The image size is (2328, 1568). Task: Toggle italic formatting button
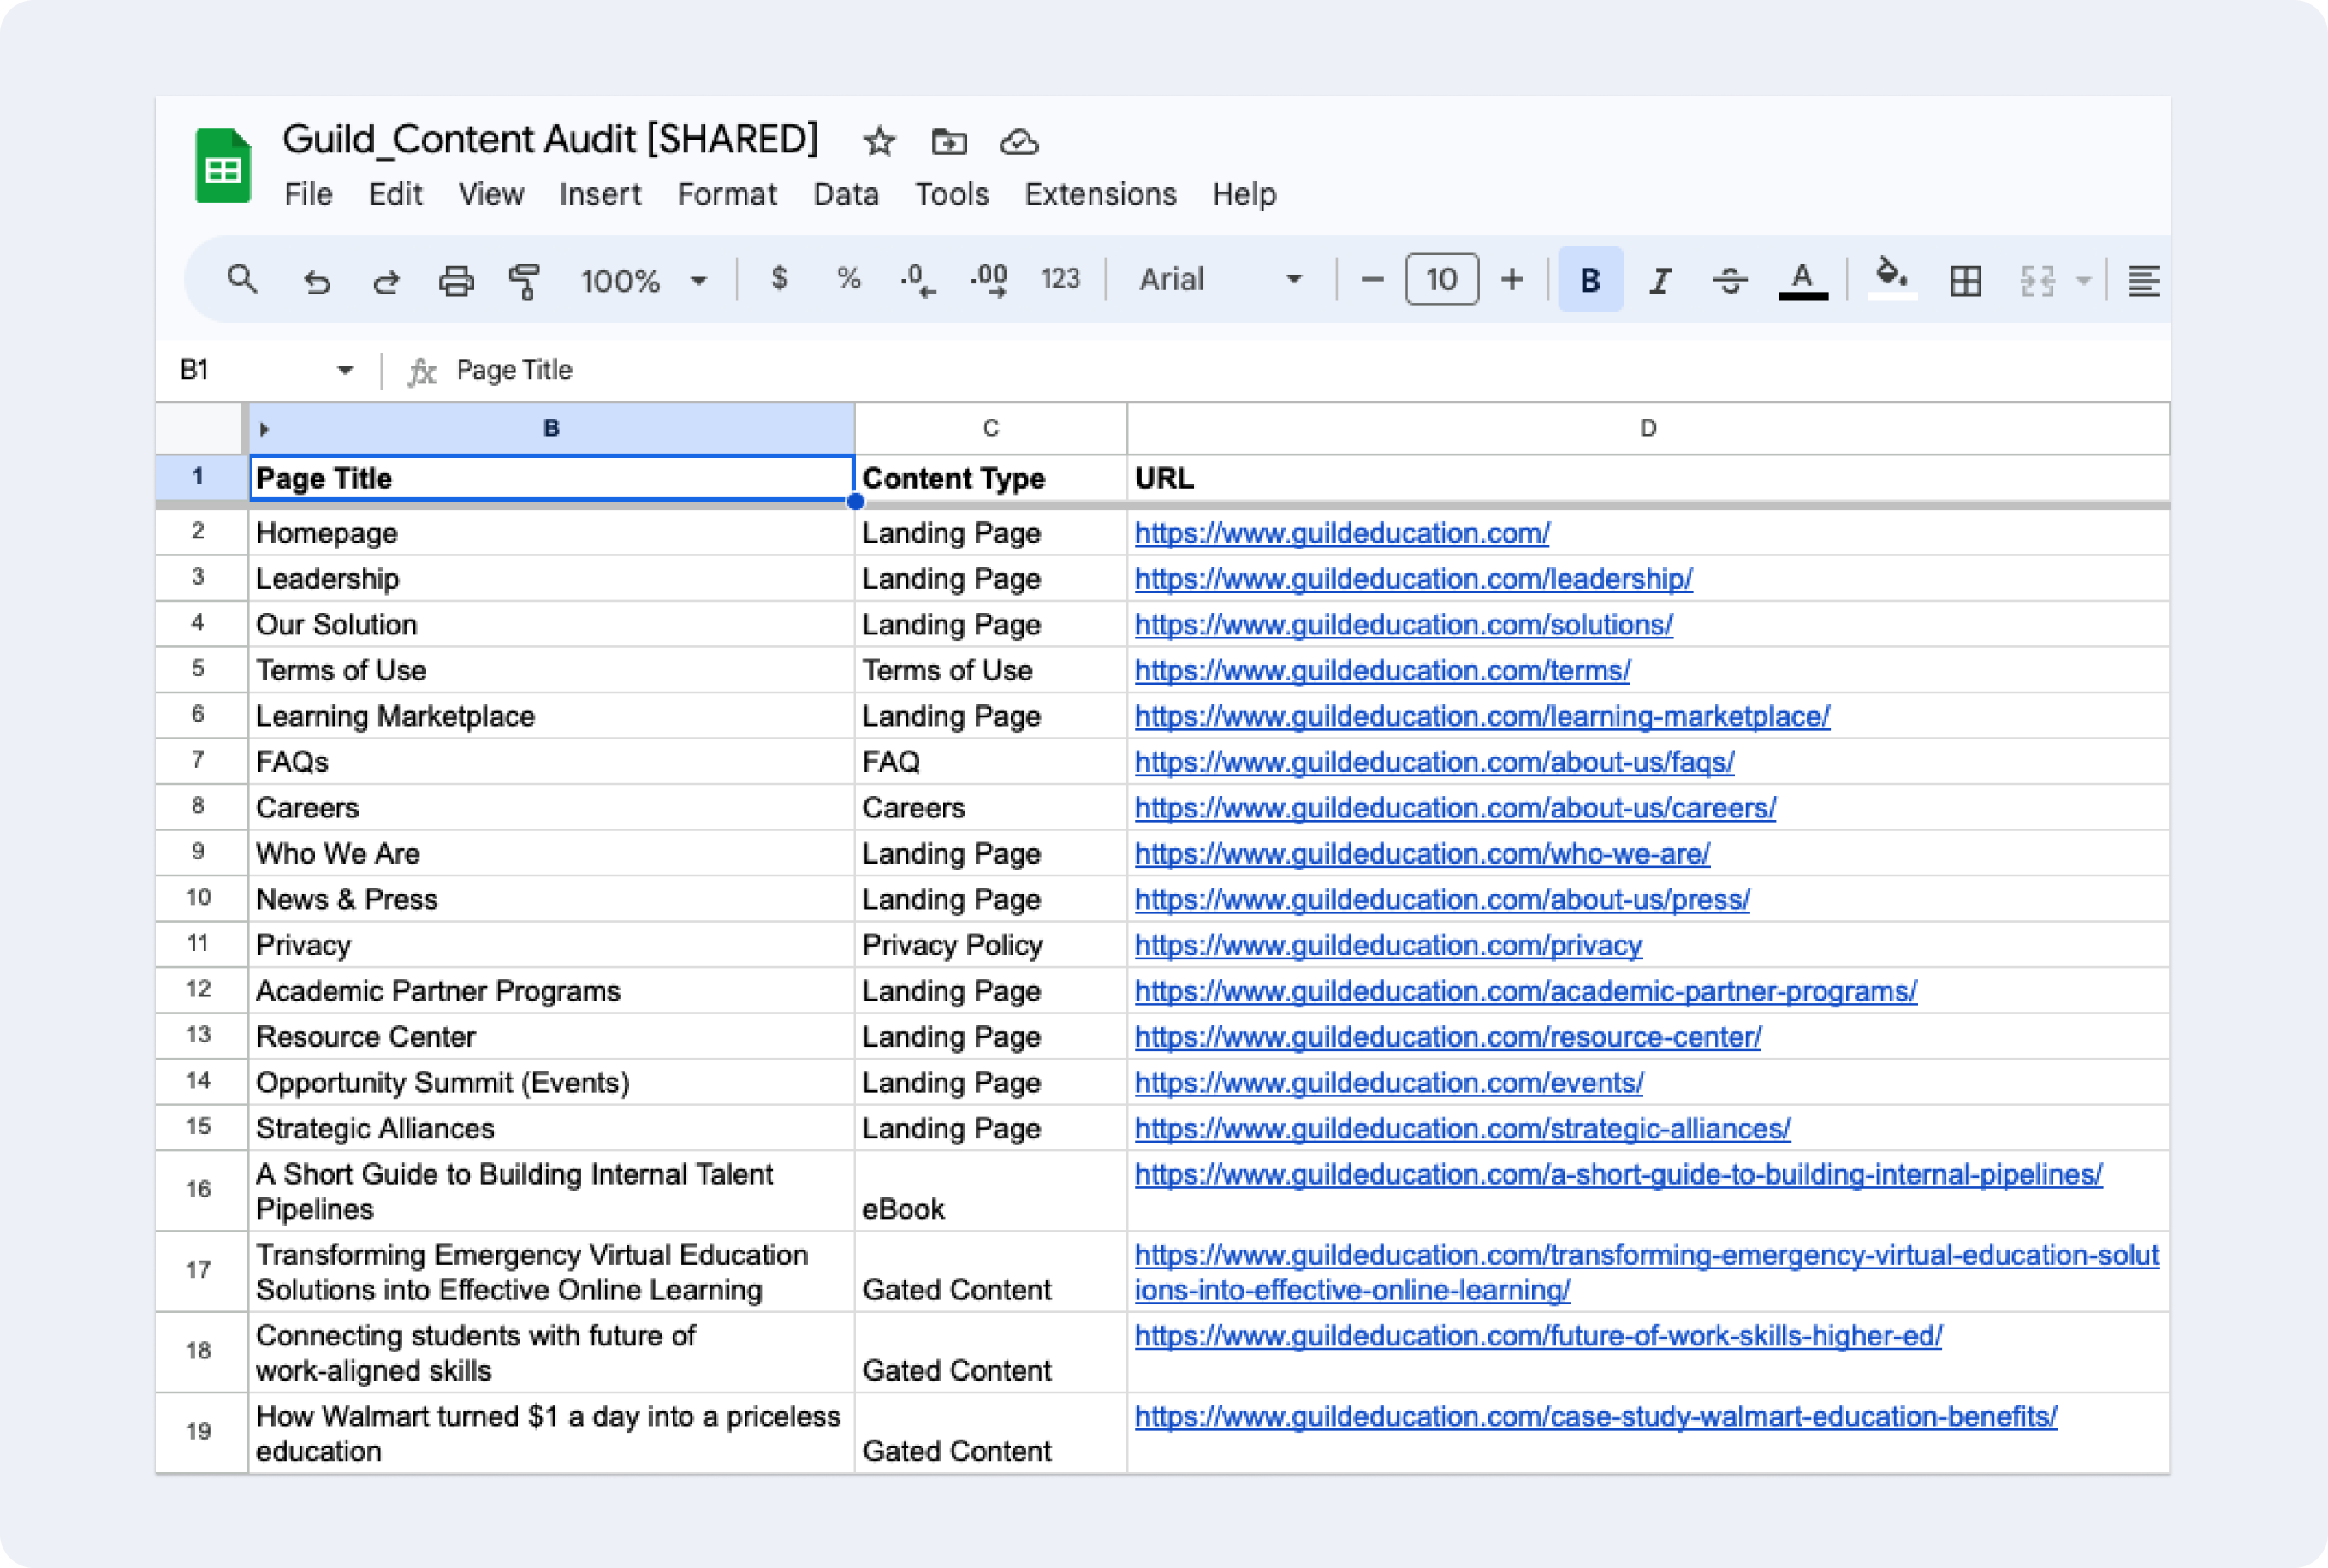1660,281
